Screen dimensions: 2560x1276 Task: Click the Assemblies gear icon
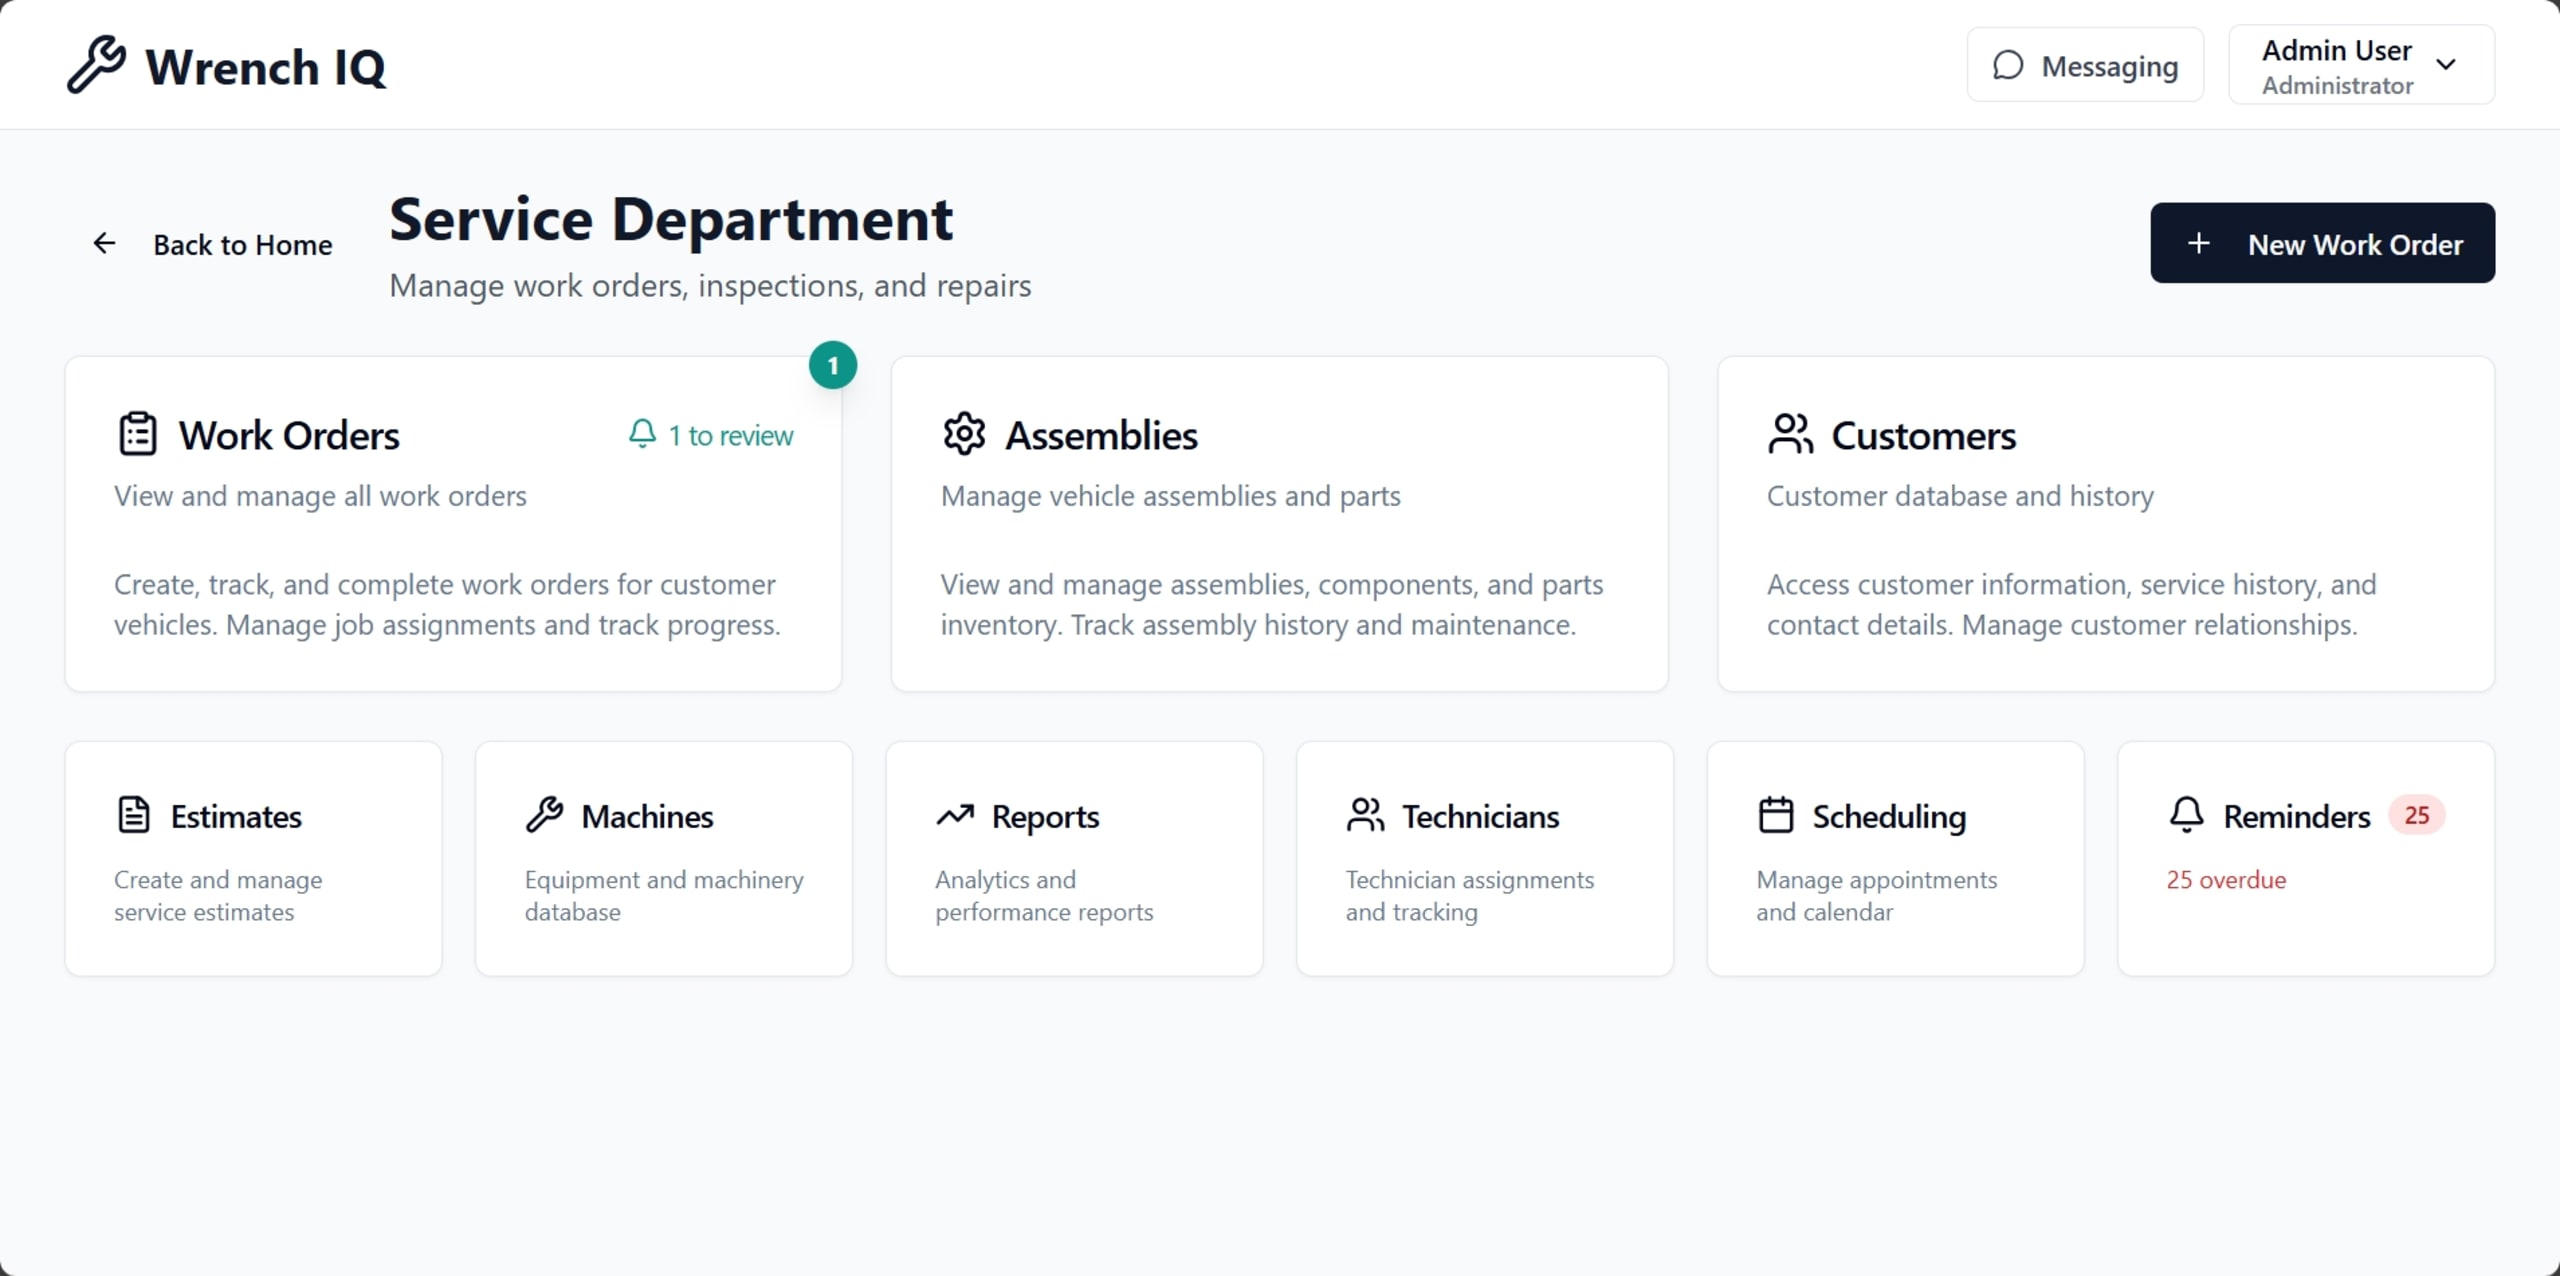964,434
